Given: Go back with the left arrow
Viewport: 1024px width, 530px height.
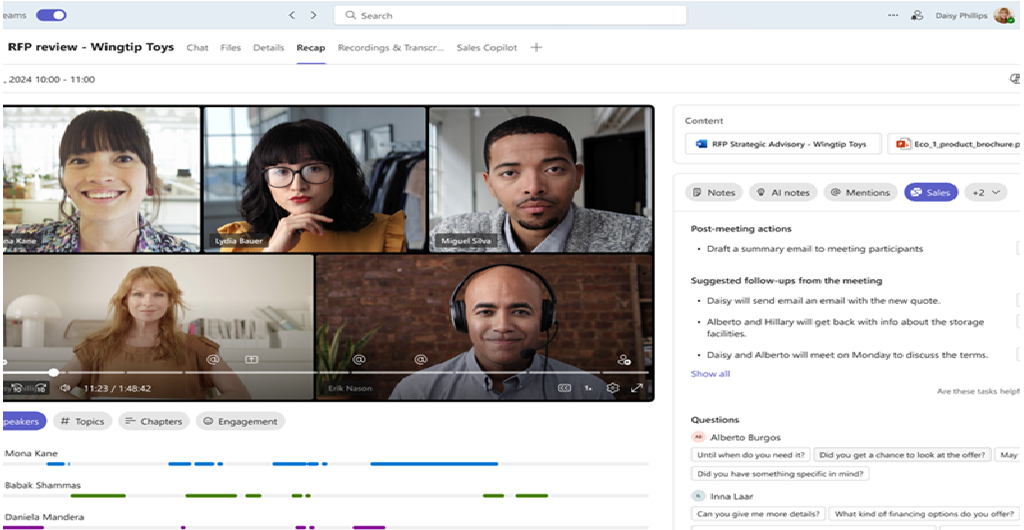Looking at the screenshot, I should coord(292,15).
